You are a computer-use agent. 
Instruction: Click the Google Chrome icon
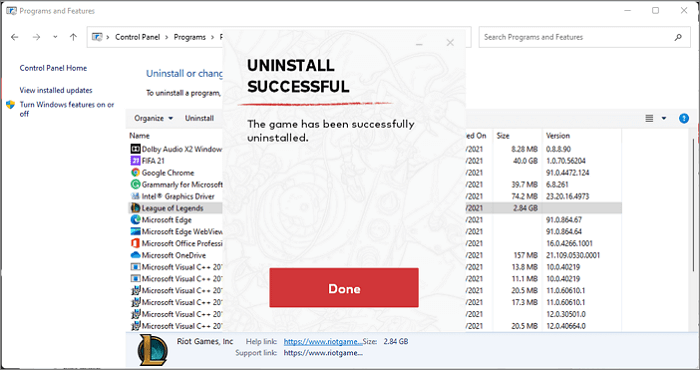point(135,172)
